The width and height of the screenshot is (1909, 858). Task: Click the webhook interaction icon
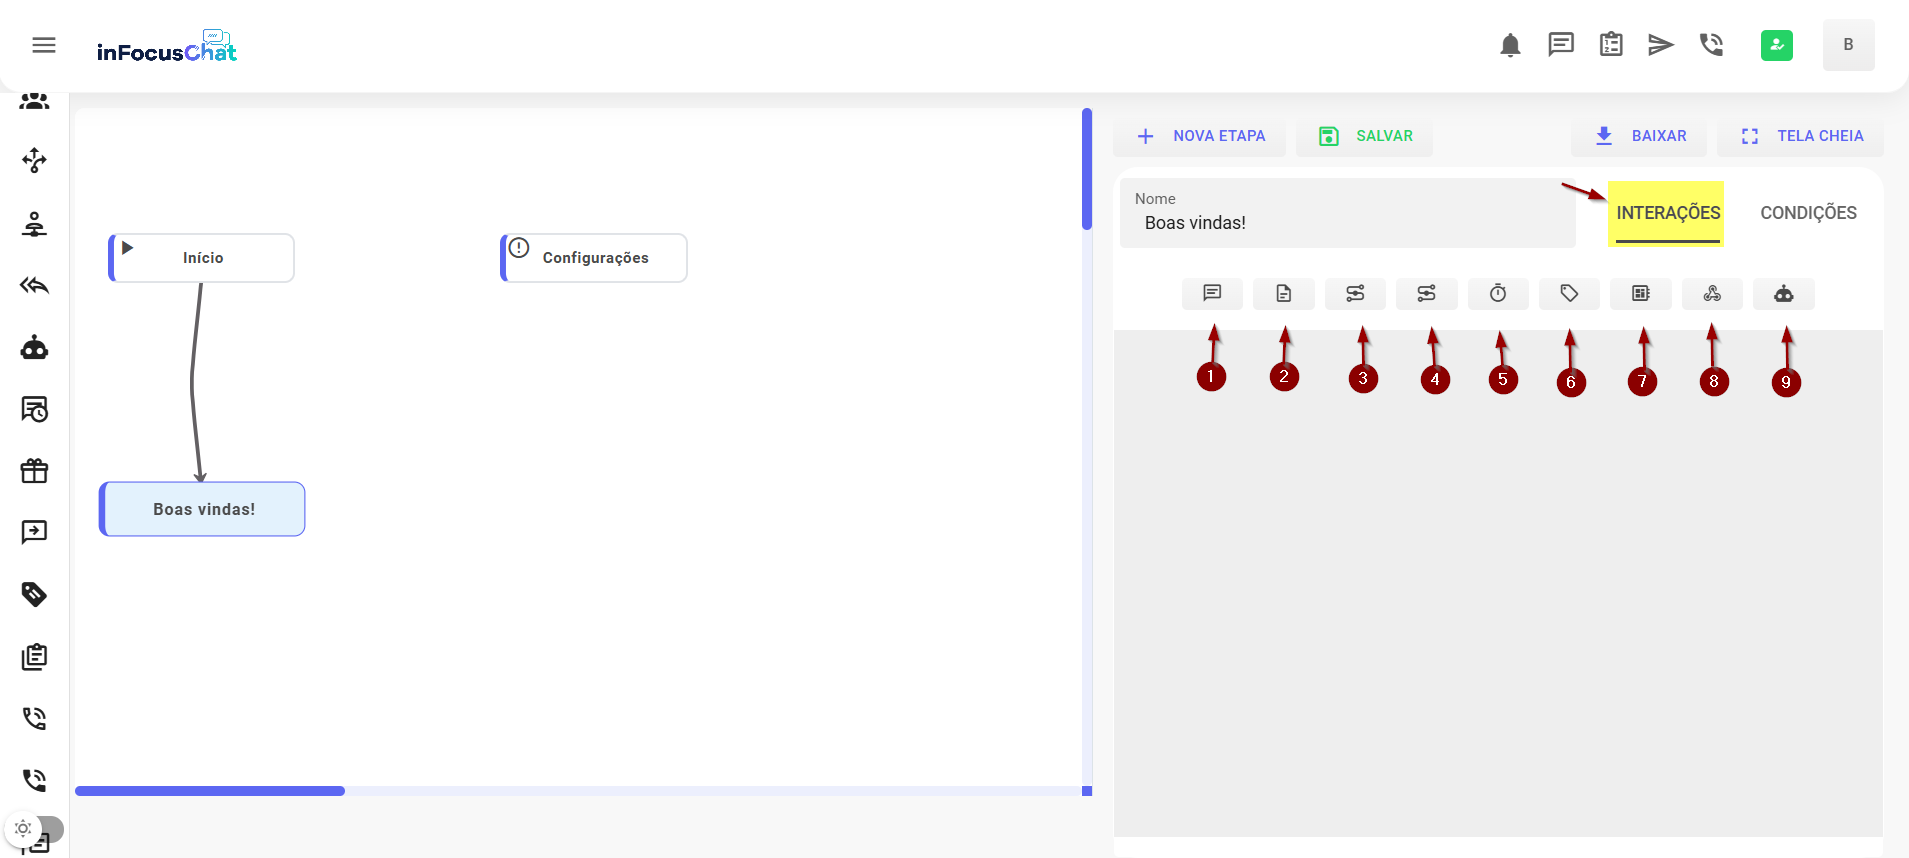[1712, 294]
